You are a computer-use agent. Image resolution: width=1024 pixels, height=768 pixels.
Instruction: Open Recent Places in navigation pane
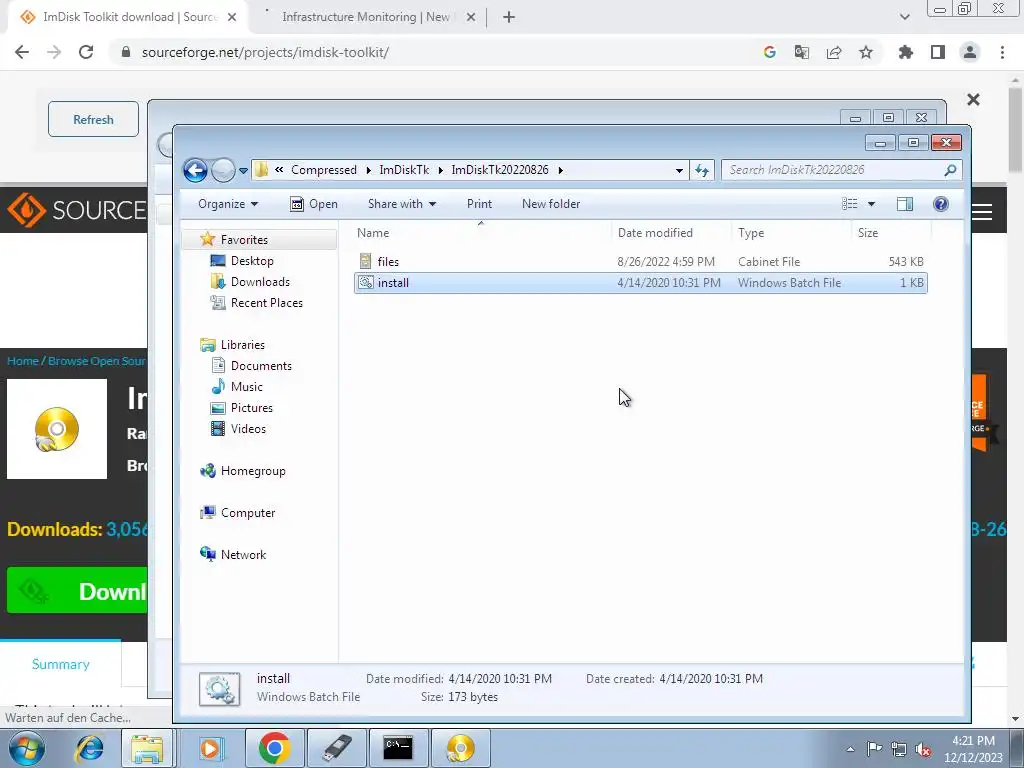point(266,302)
